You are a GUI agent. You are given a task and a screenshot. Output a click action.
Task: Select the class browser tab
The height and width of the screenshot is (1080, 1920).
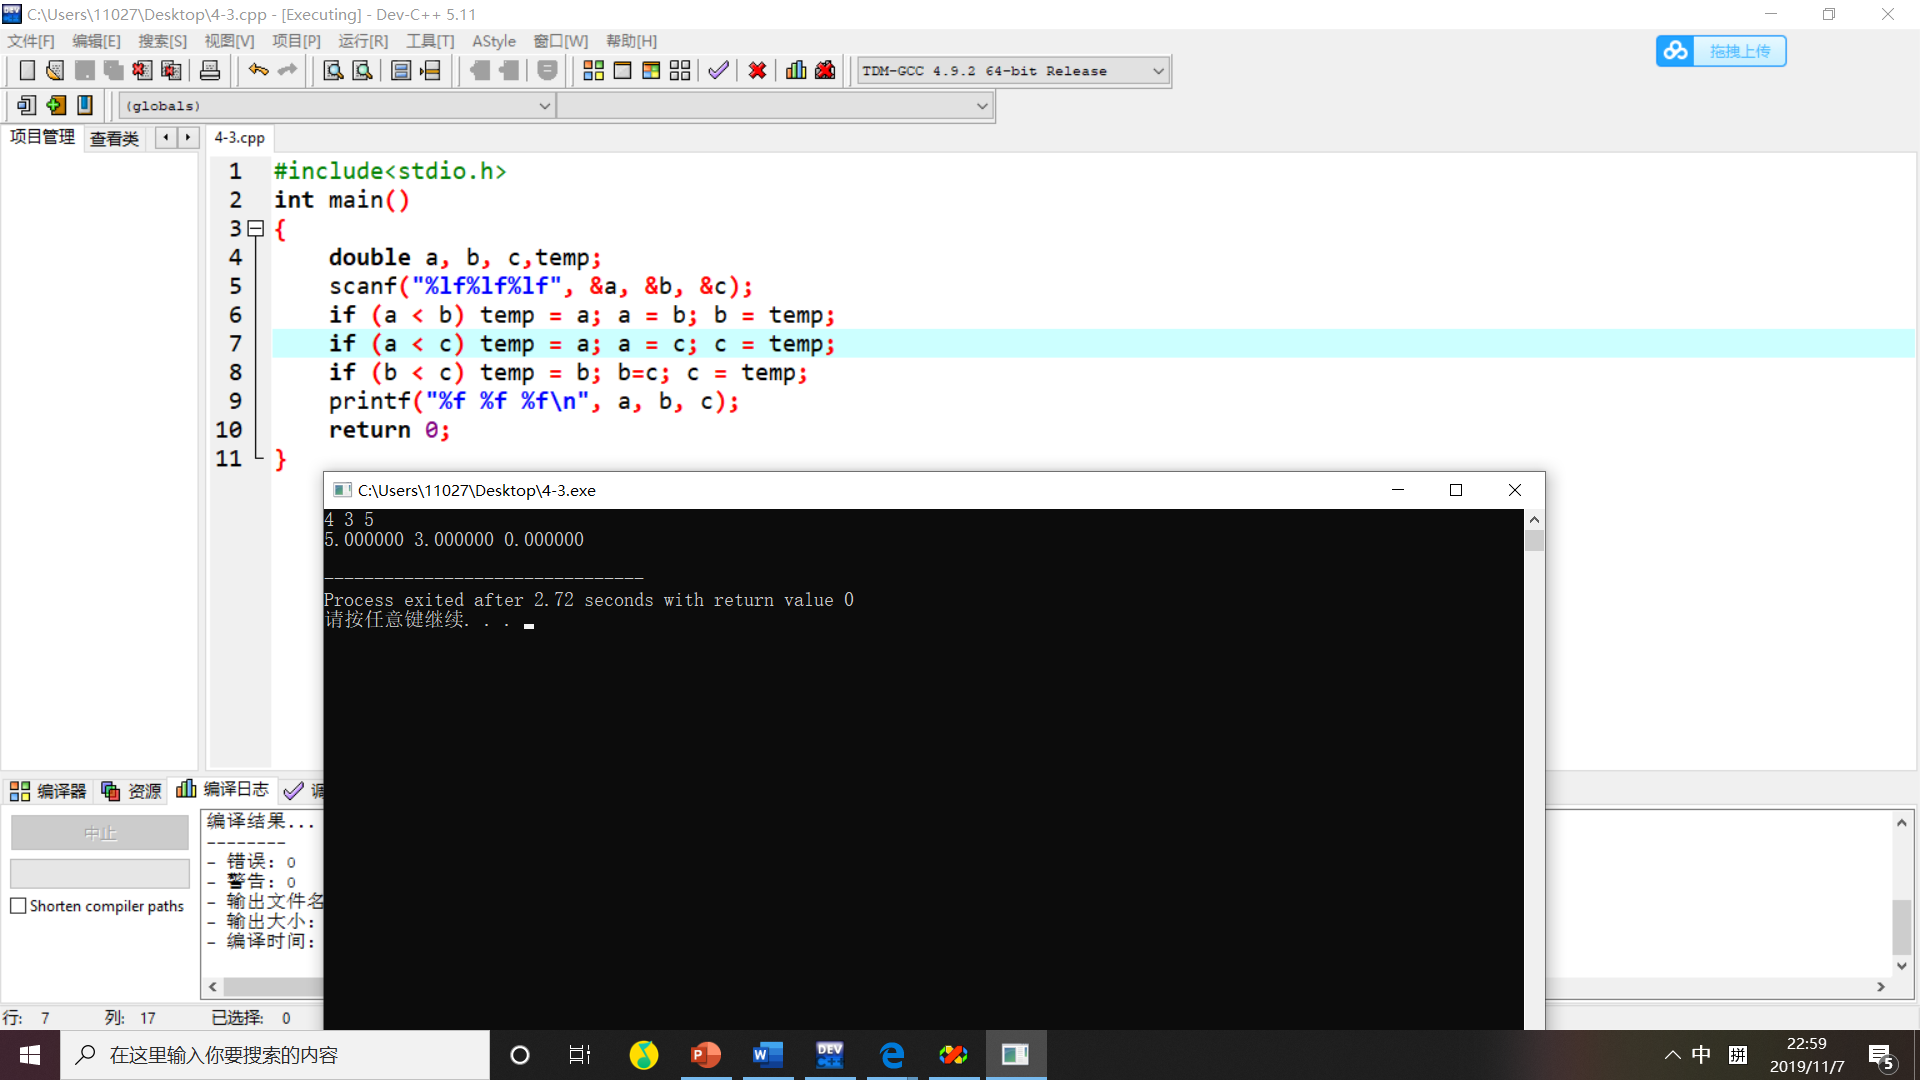114,139
